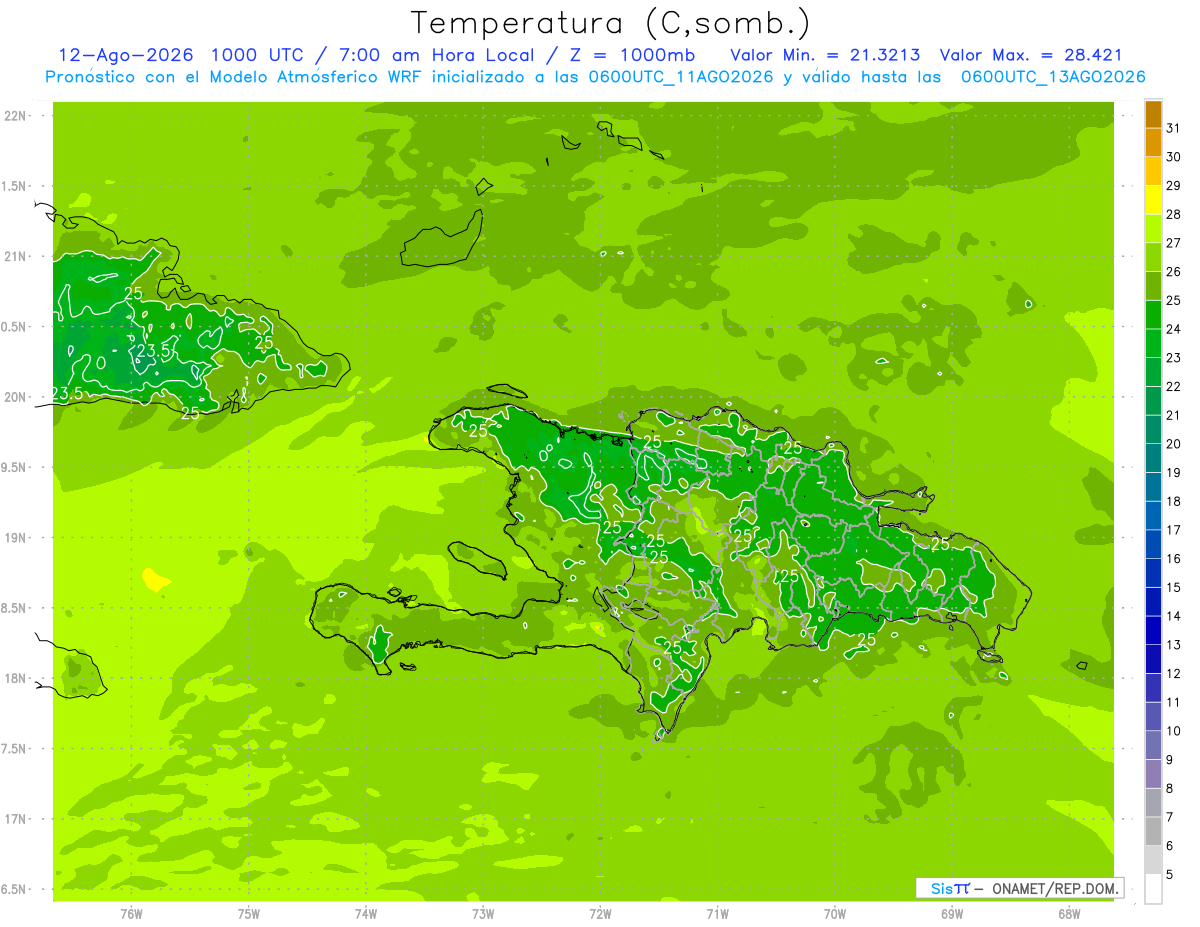Click blue legend swatch between 15 and 16

click(x=1153, y=573)
